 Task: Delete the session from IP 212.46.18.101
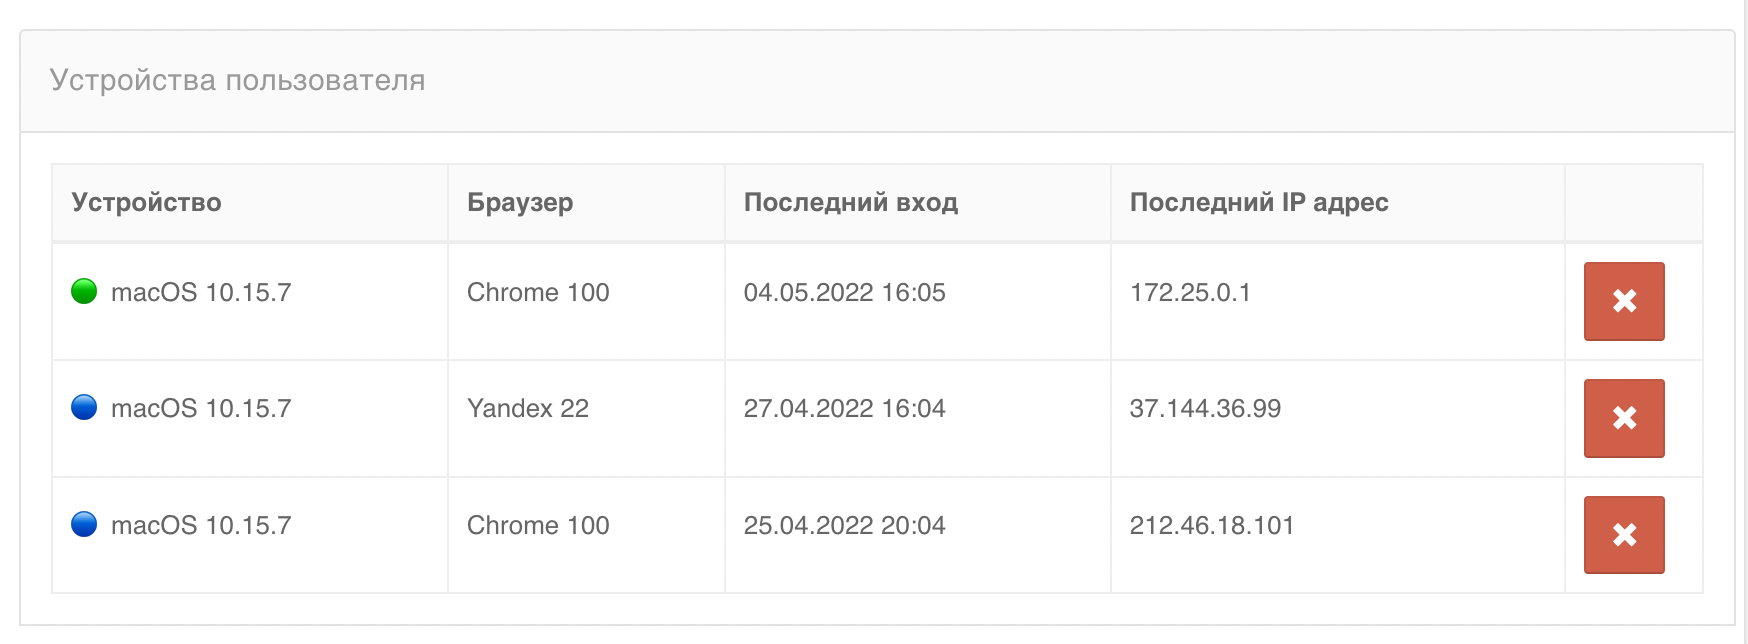pyautogui.click(x=1622, y=533)
